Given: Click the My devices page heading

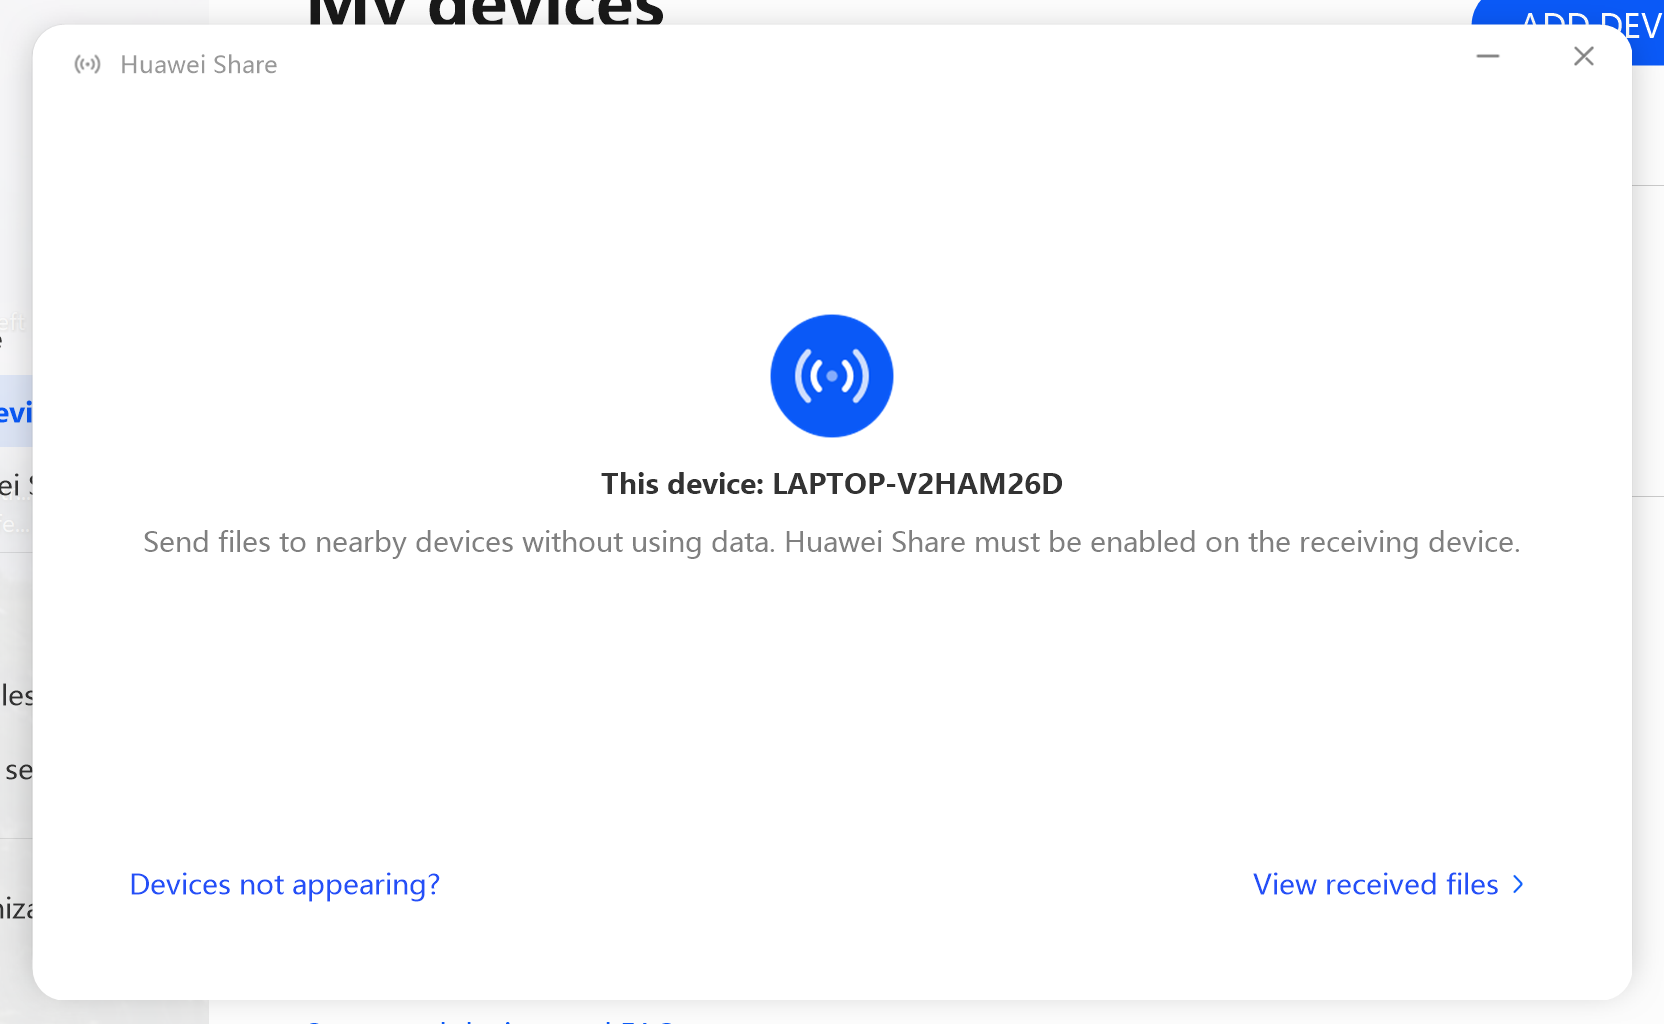Looking at the screenshot, I should tap(486, 12).
